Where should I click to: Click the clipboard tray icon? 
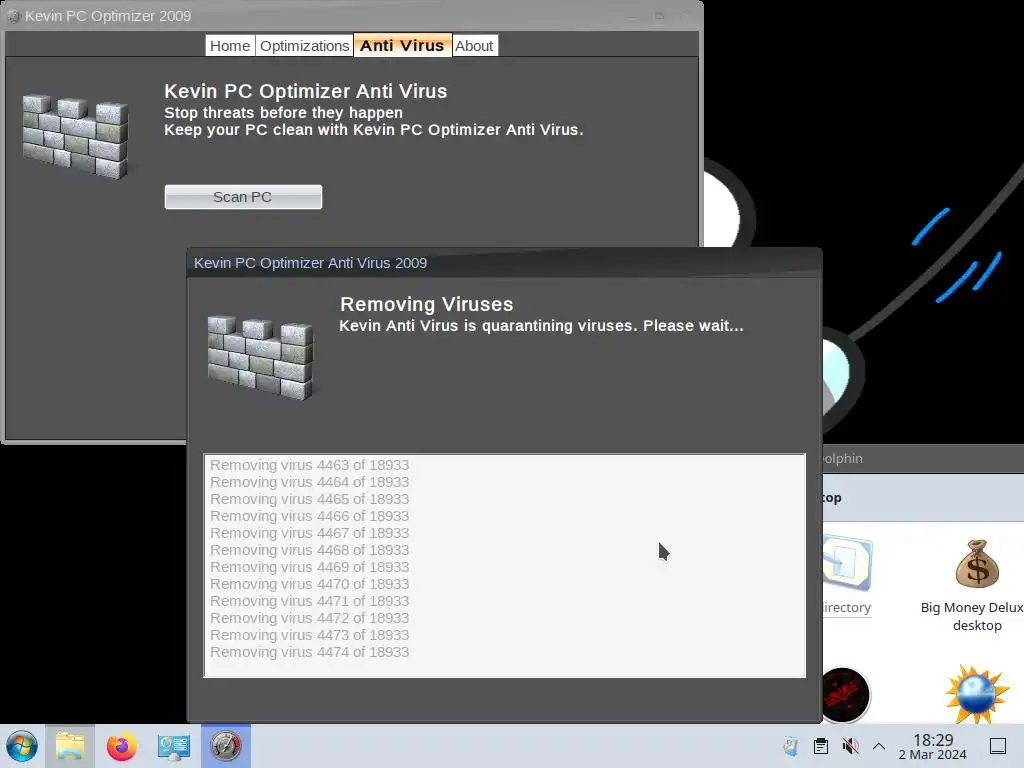(821, 746)
